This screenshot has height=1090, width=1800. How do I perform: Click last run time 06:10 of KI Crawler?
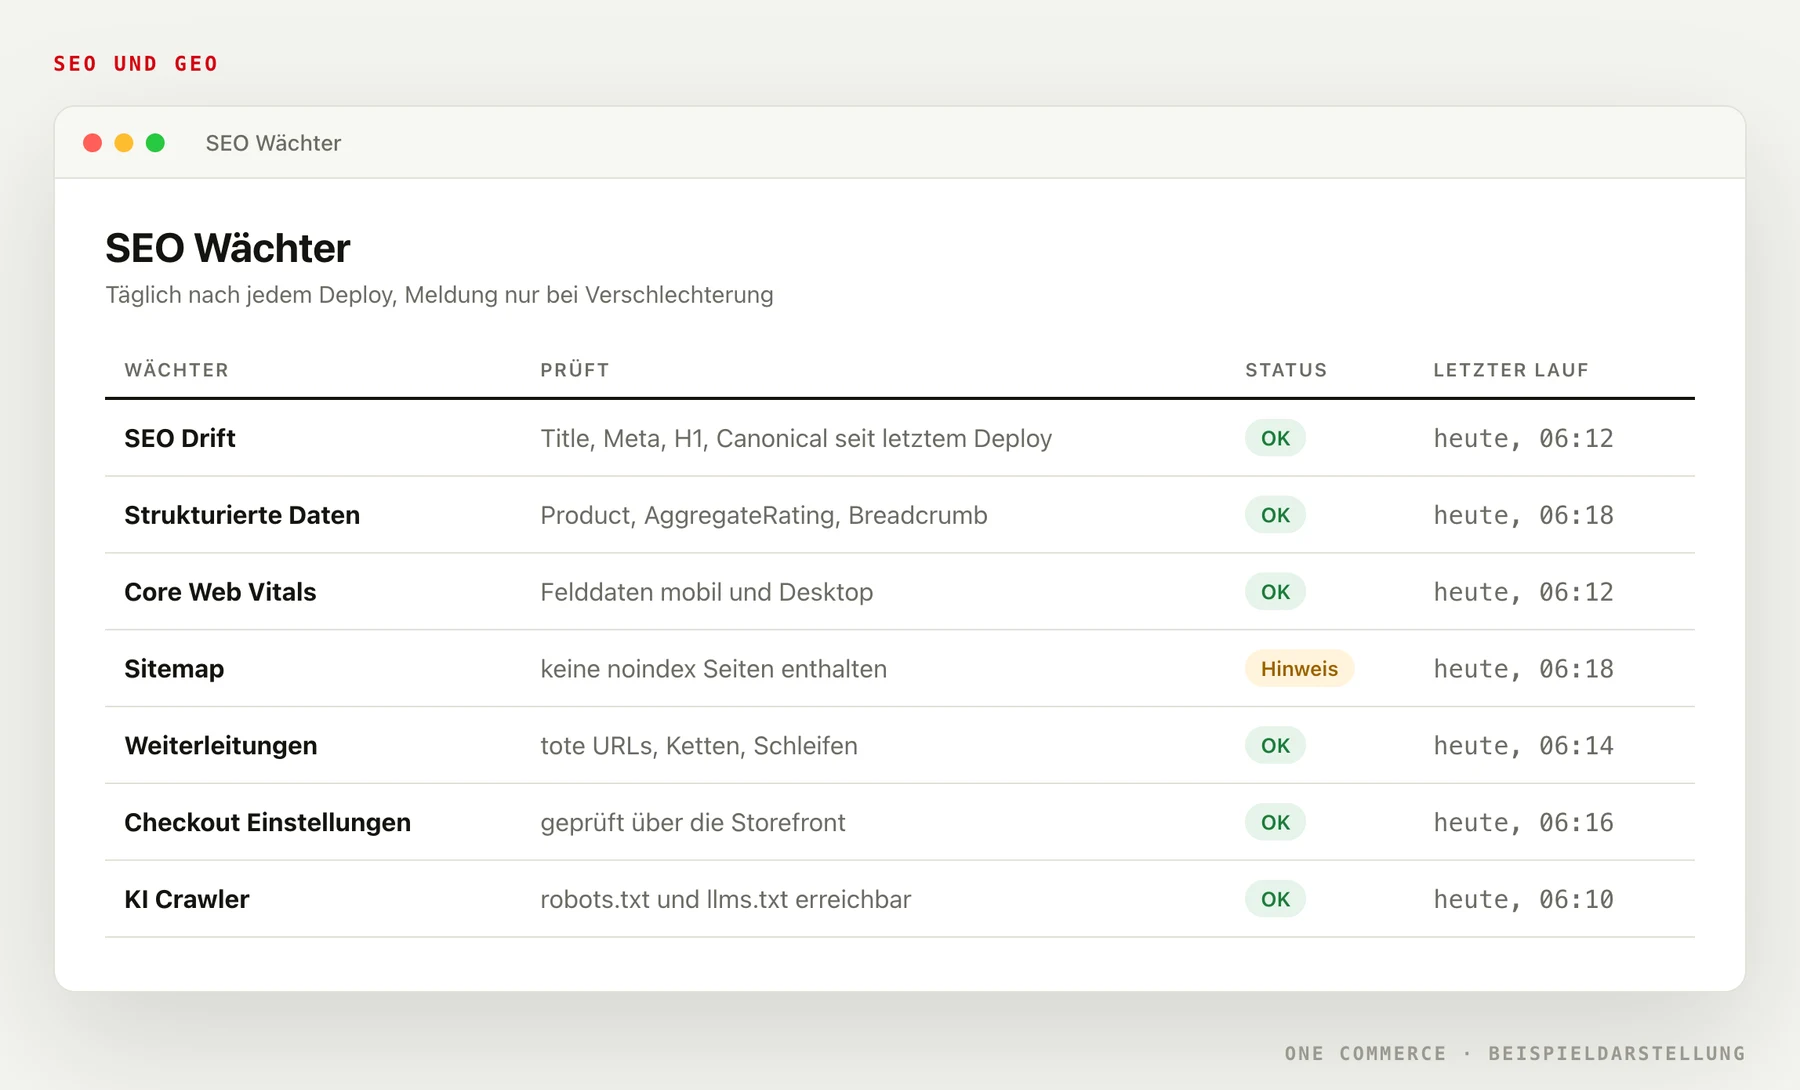click(1524, 899)
